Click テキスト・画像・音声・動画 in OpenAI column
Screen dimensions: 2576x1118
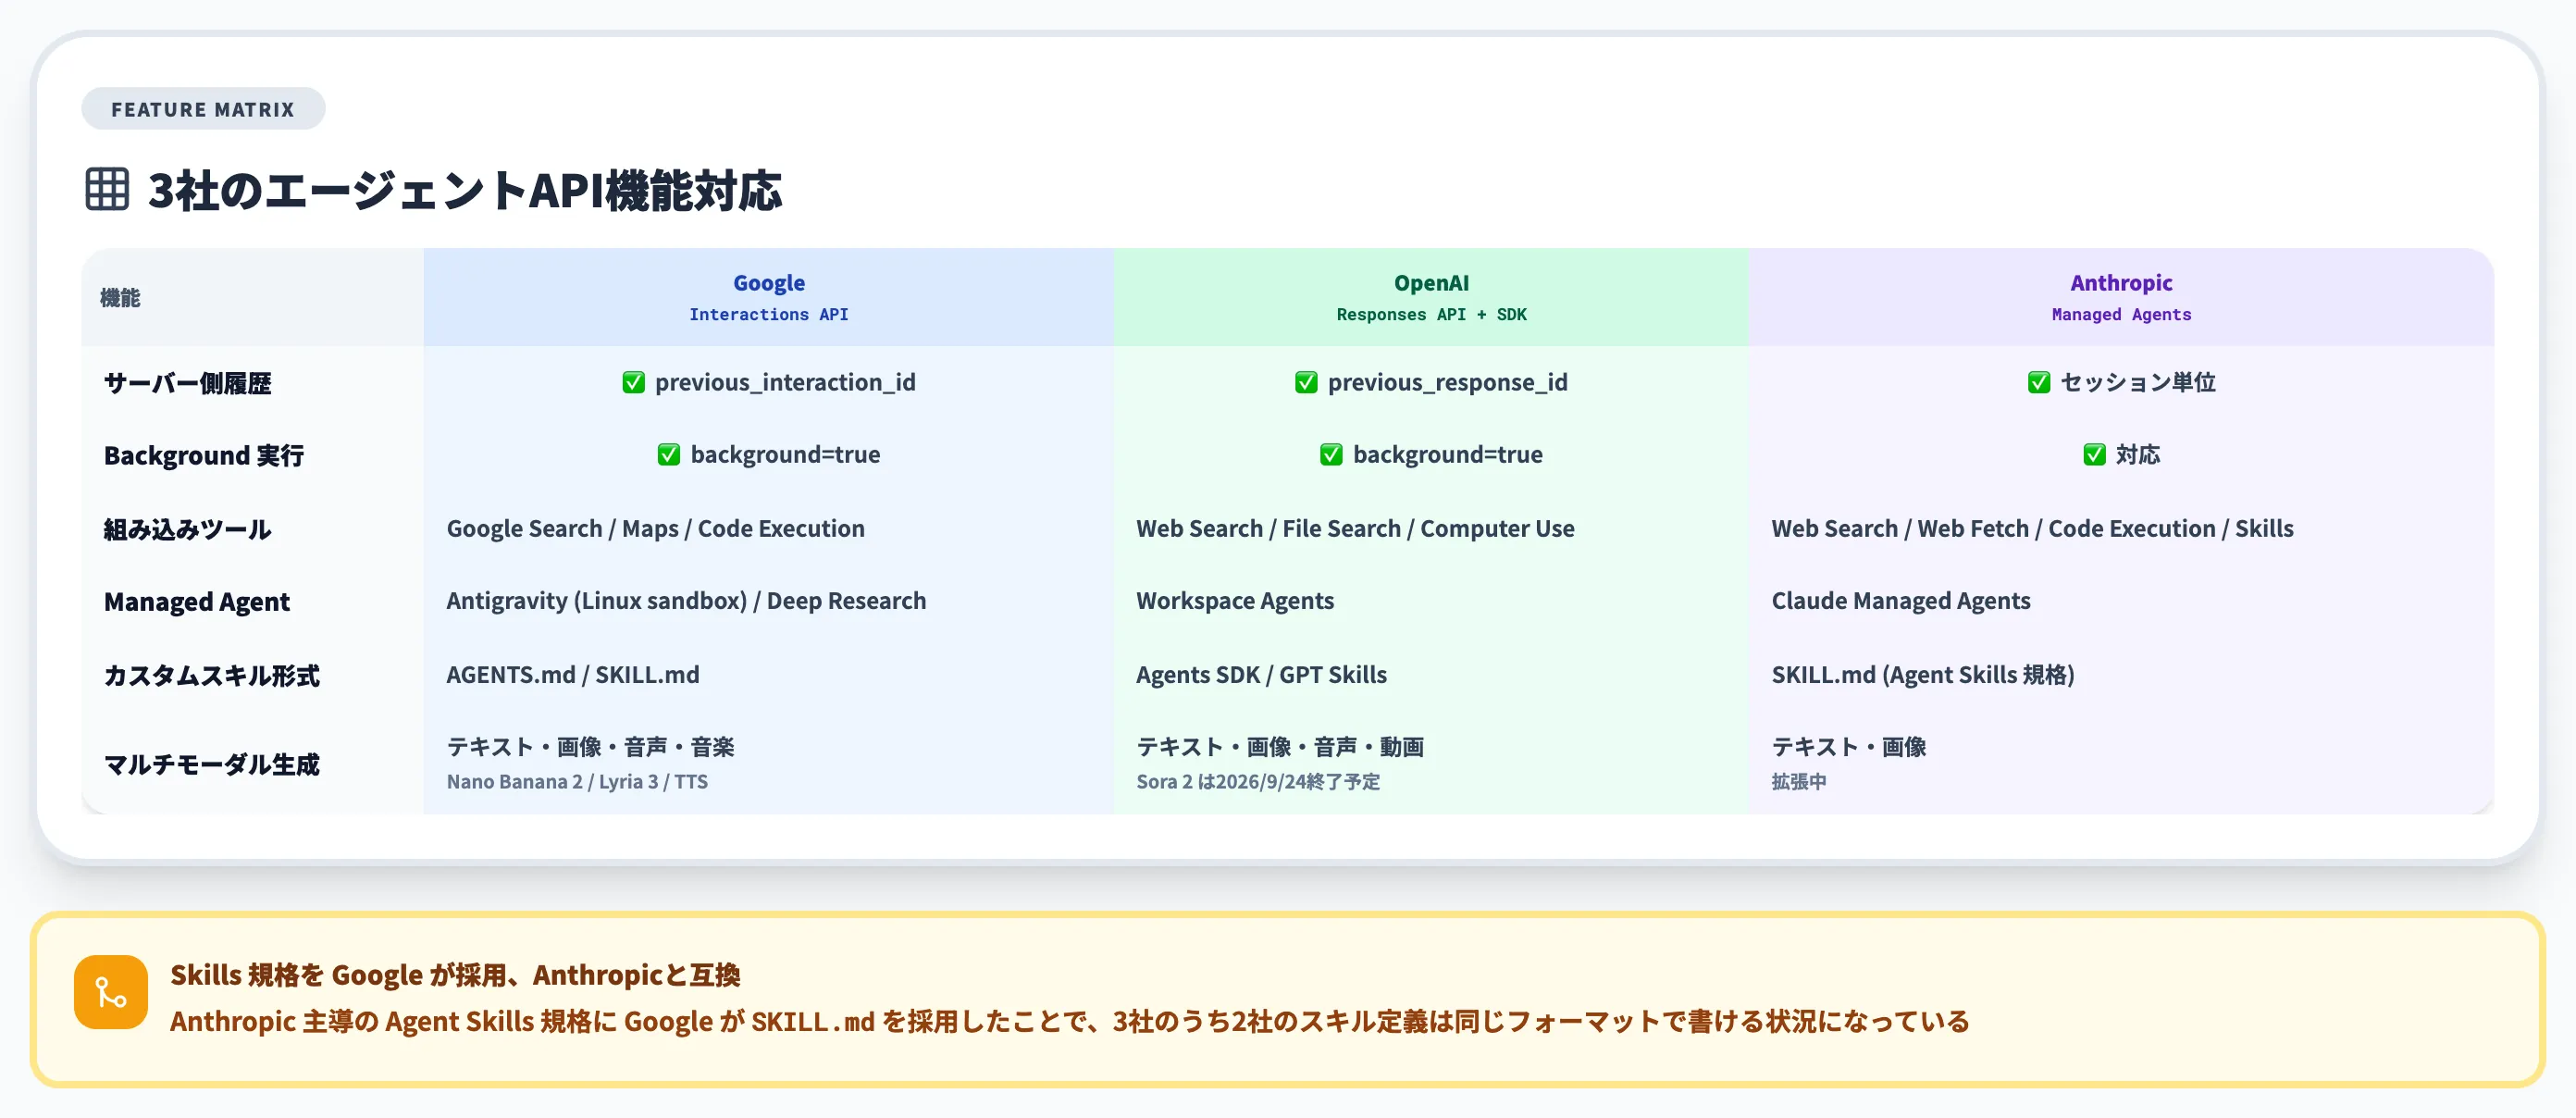click(x=1280, y=746)
